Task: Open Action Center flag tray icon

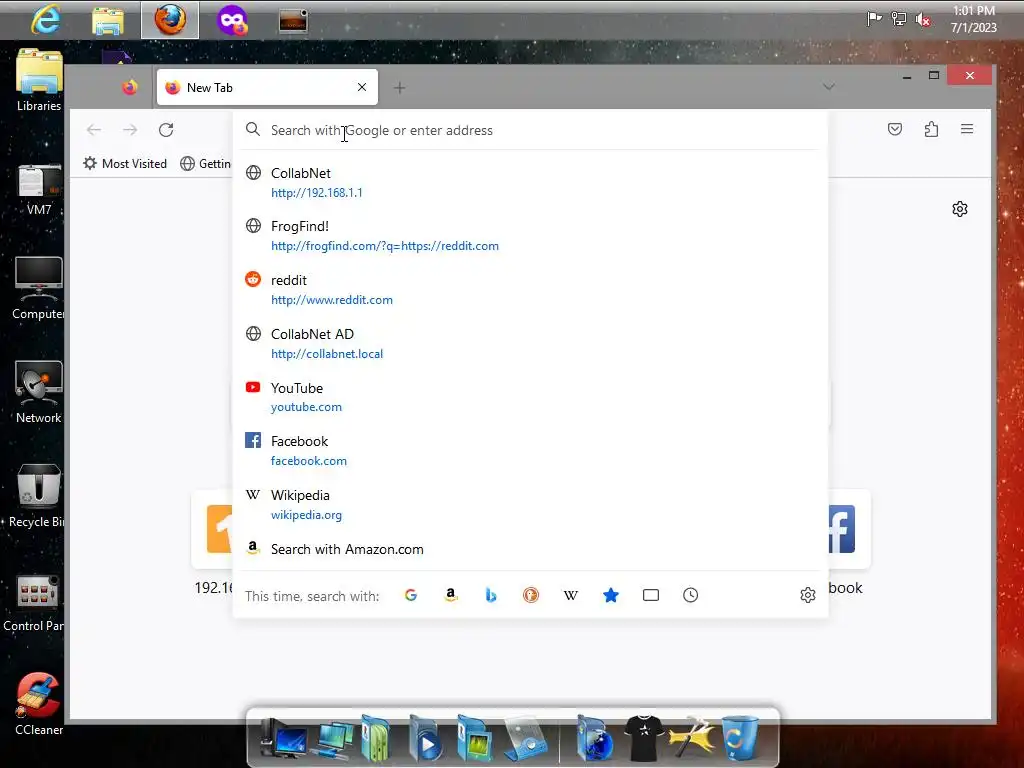Action: click(x=874, y=19)
